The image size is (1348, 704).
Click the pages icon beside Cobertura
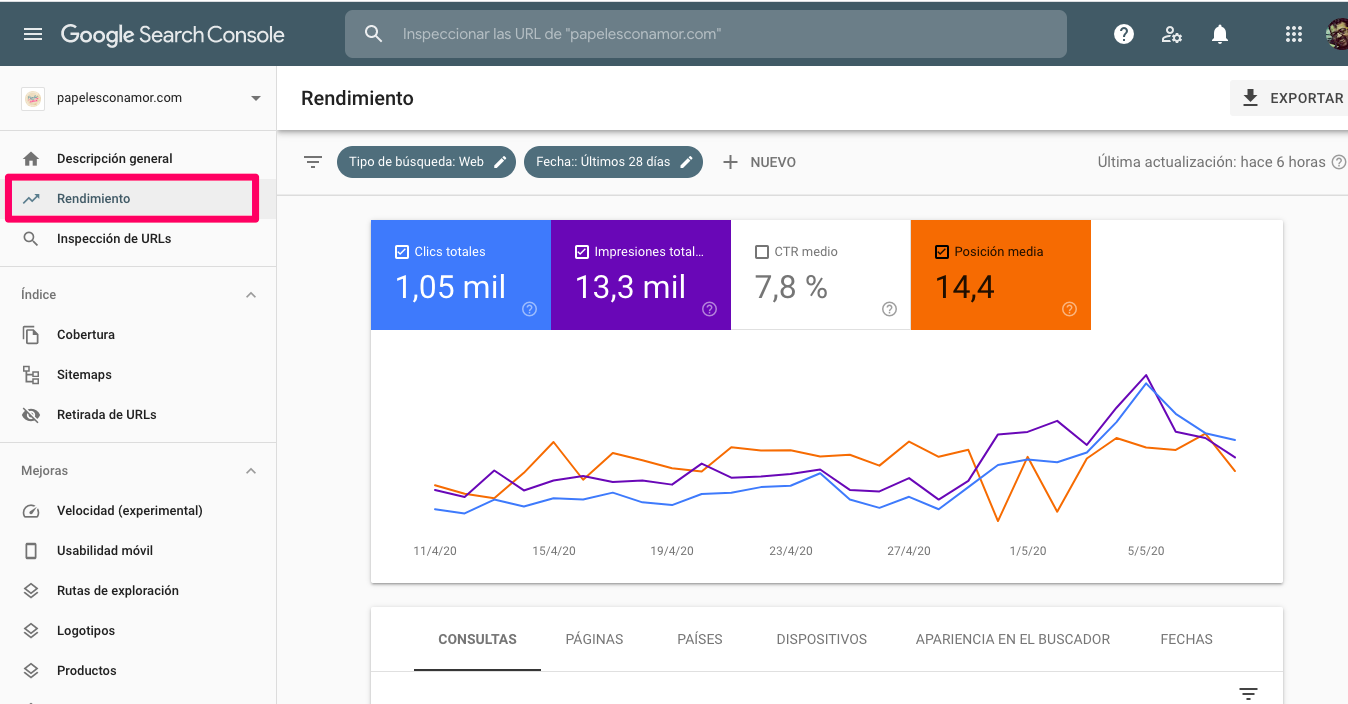click(x=31, y=335)
